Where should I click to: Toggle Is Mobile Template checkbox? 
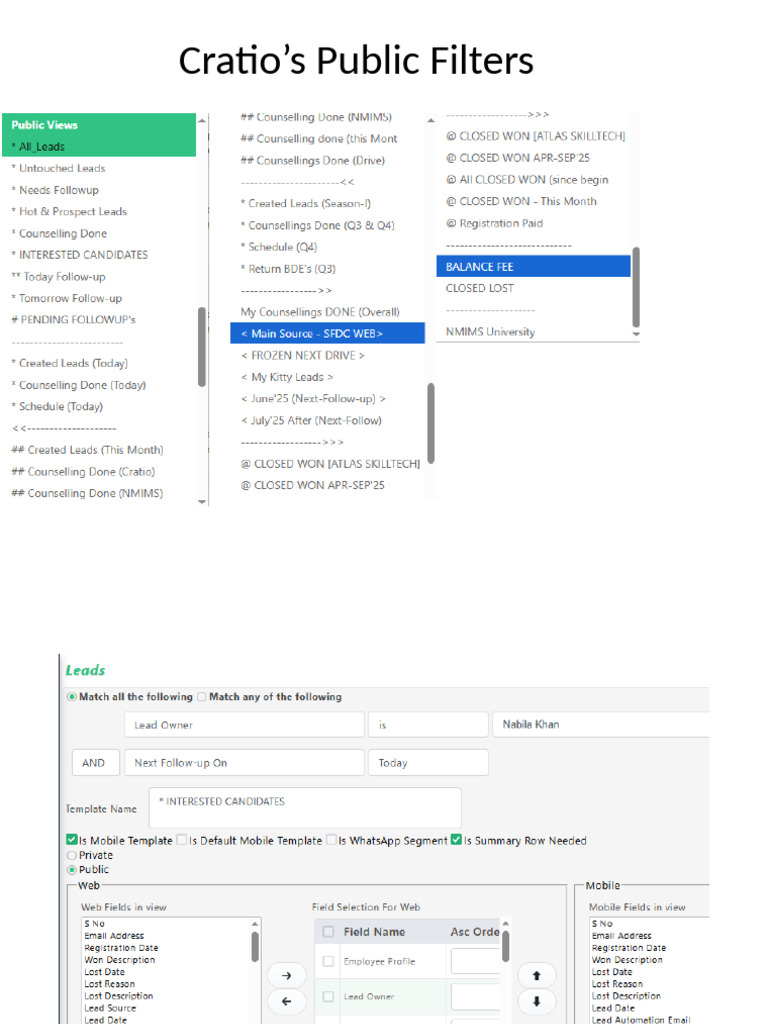[x=72, y=840]
